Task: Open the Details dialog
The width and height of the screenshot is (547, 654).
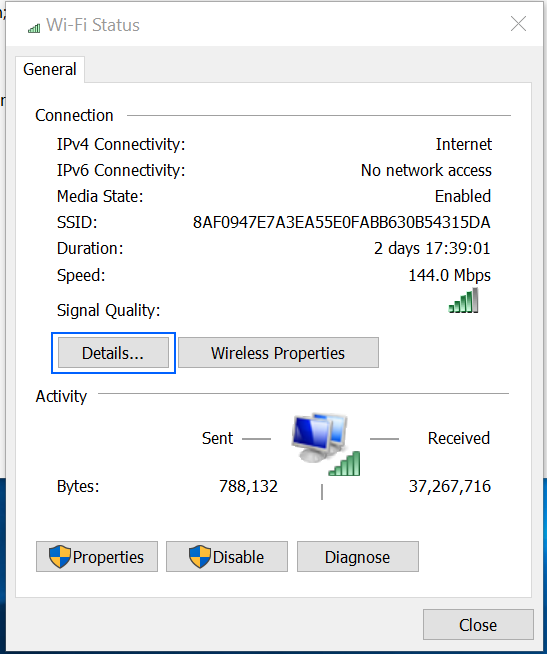Action: click(113, 353)
